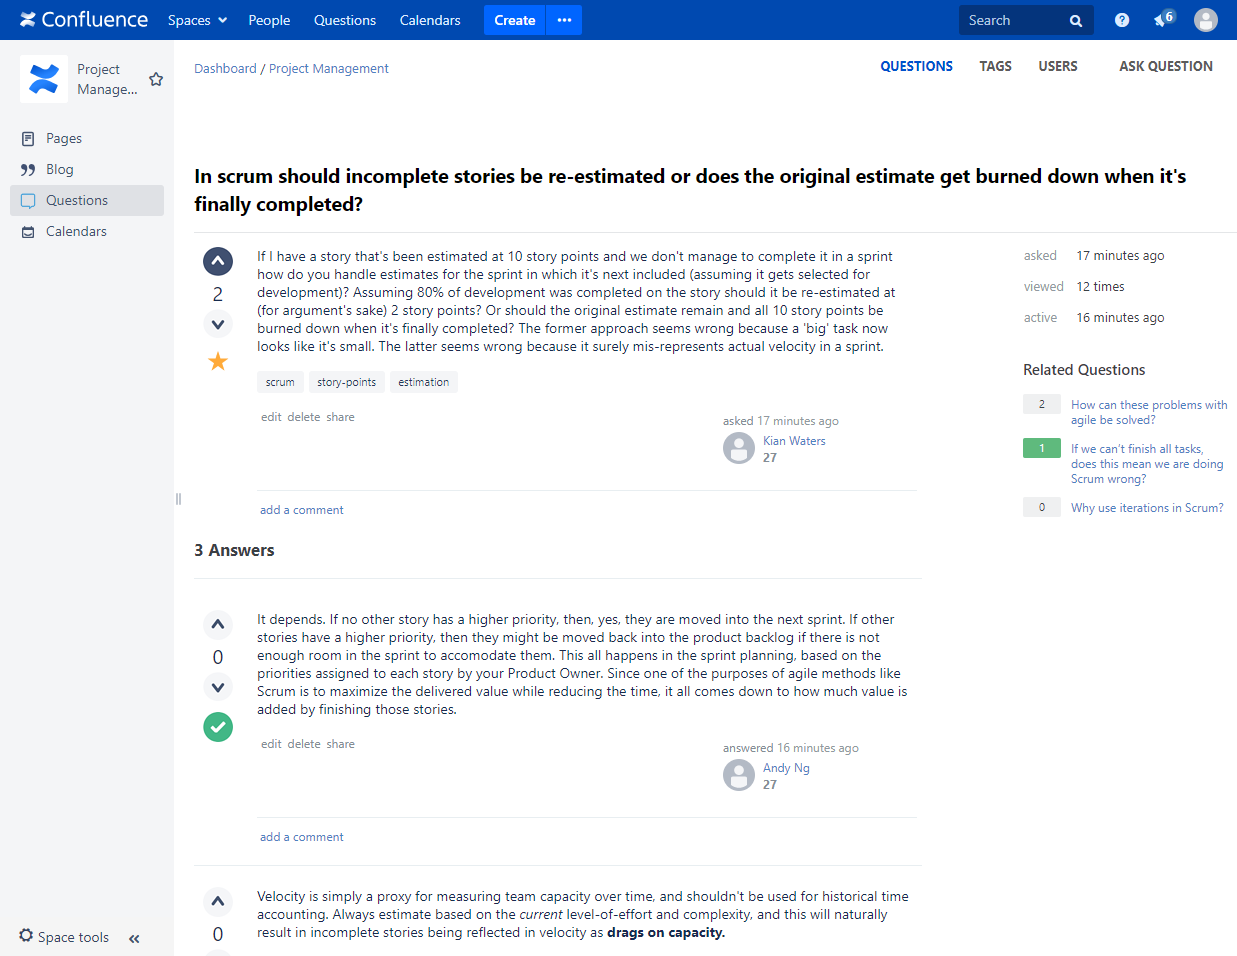Click the Project Management breadcrumb link
Viewport: 1237px width, 956px height.
329,68
